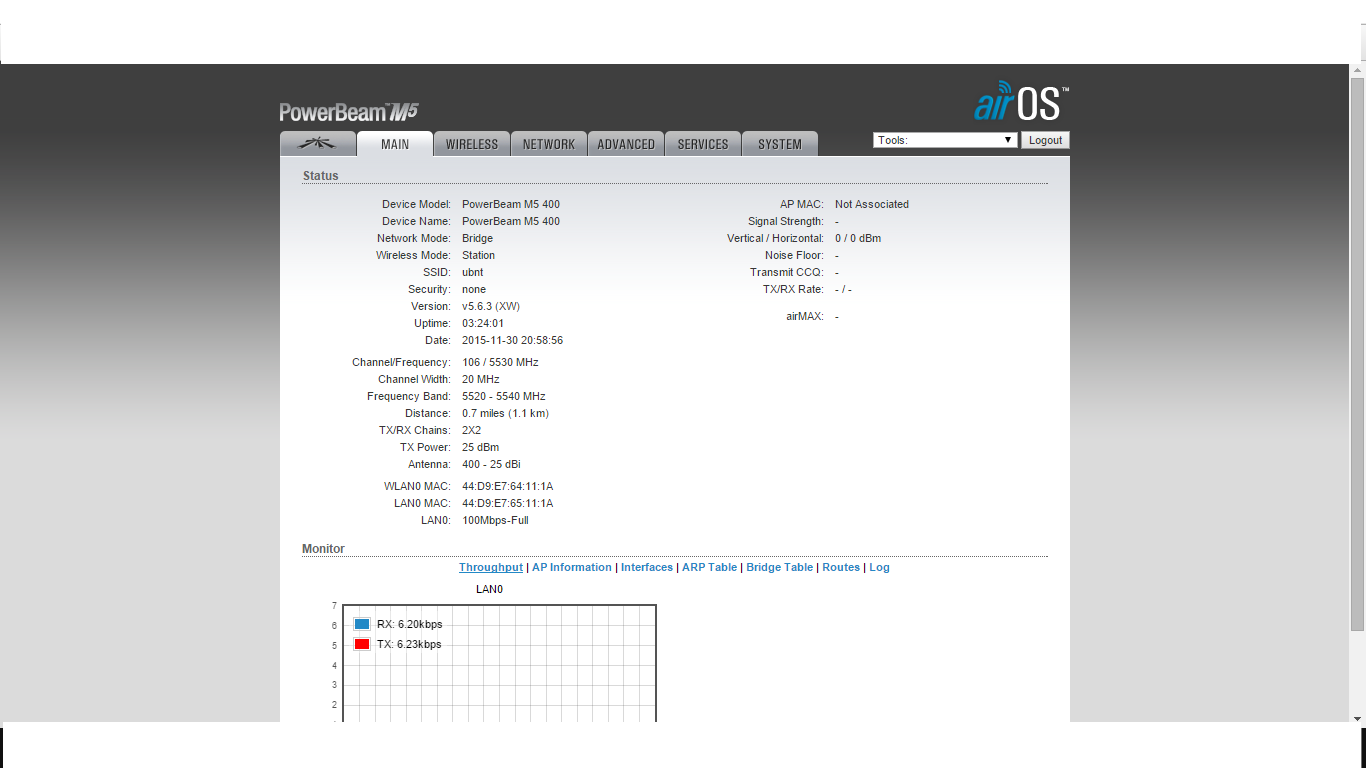The image size is (1366, 768).
Task: Click the vertical page scrollbar thumb
Action: (x=1357, y=354)
